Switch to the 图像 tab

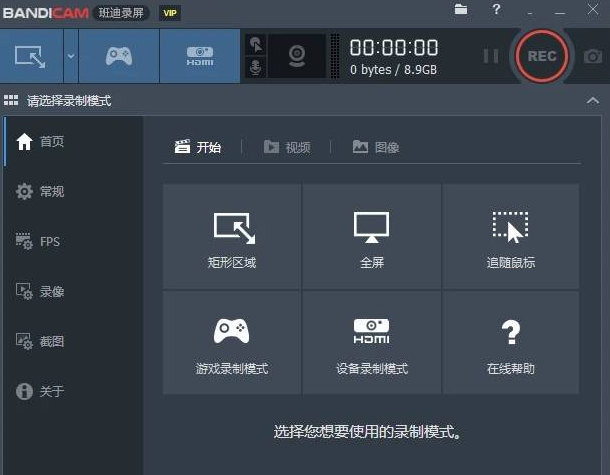click(x=376, y=147)
